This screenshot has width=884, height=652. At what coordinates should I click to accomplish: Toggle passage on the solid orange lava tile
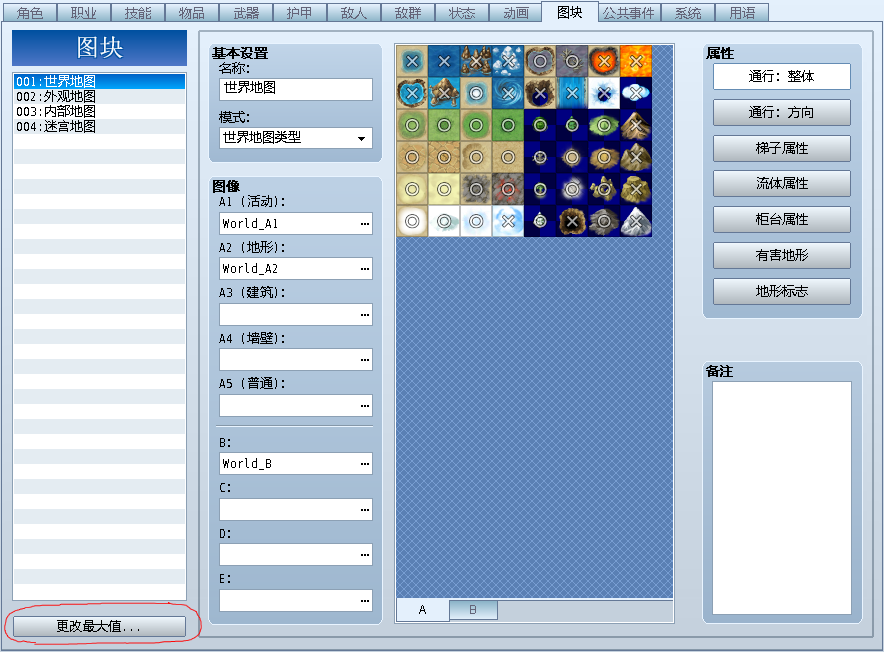point(636,61)
